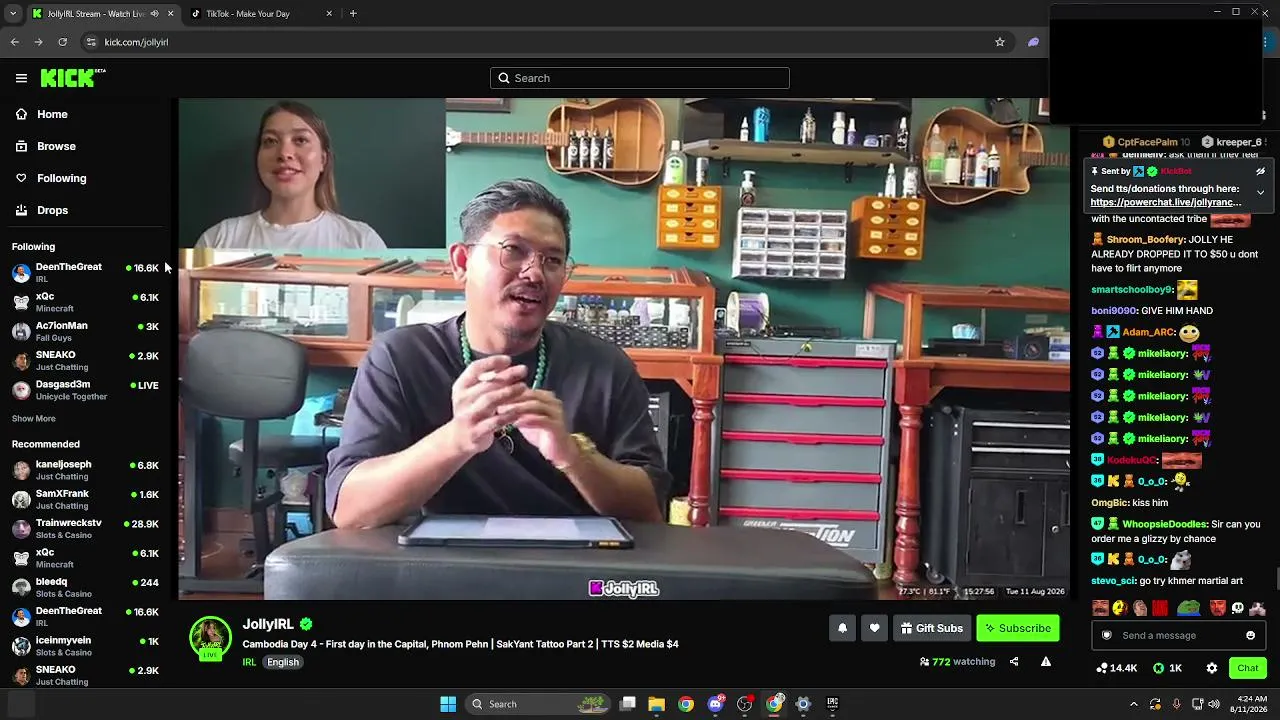Focus the Send a message field
Image resolution: width=1280 pixels, height=720 pixels.
(1180, 635)
